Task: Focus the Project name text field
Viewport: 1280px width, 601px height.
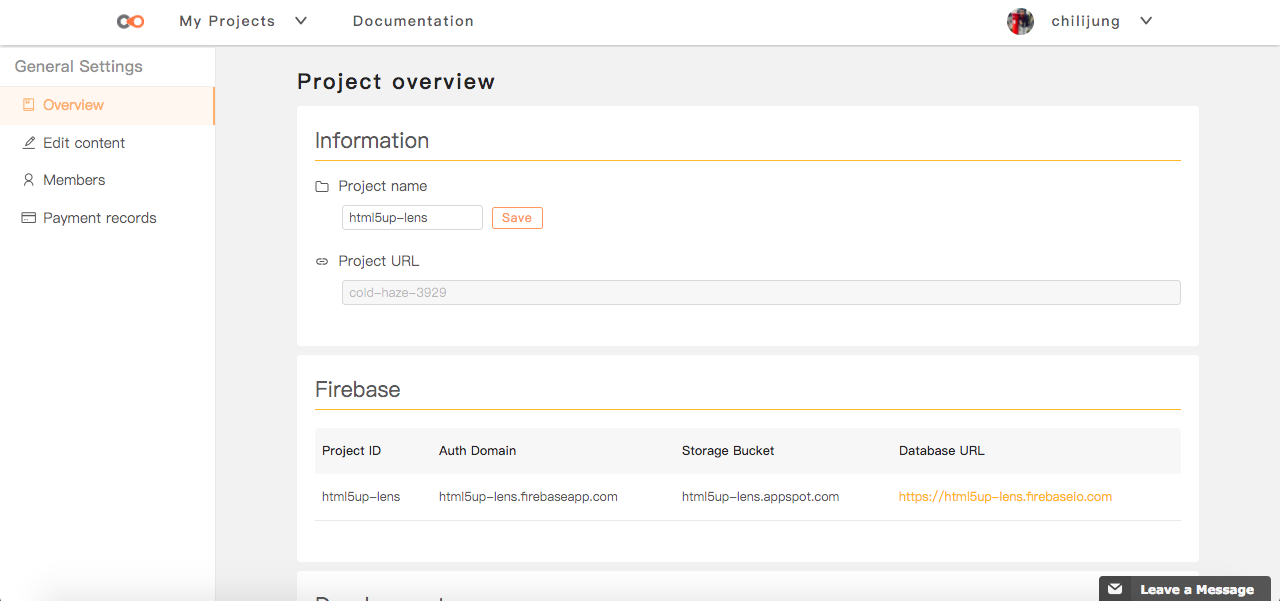Action: (412, 218)
